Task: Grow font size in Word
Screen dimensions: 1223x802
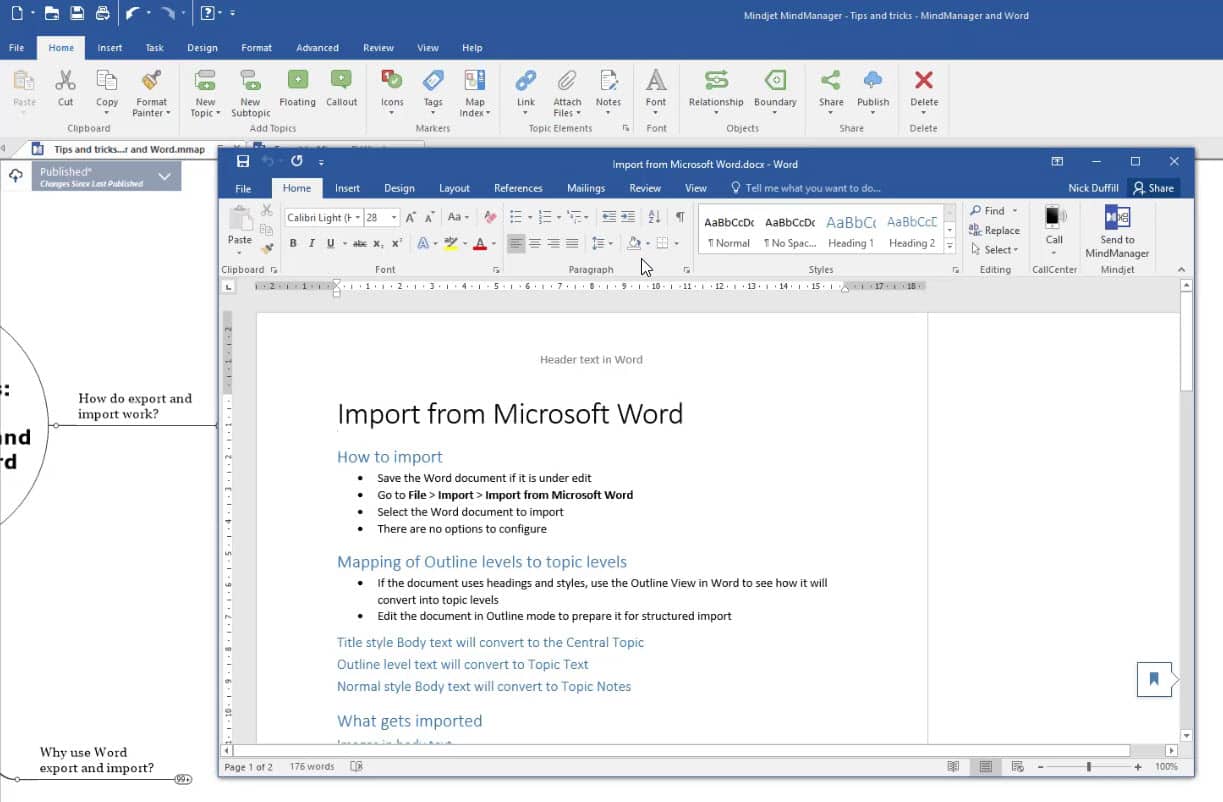Action: (x=411, y=217)
